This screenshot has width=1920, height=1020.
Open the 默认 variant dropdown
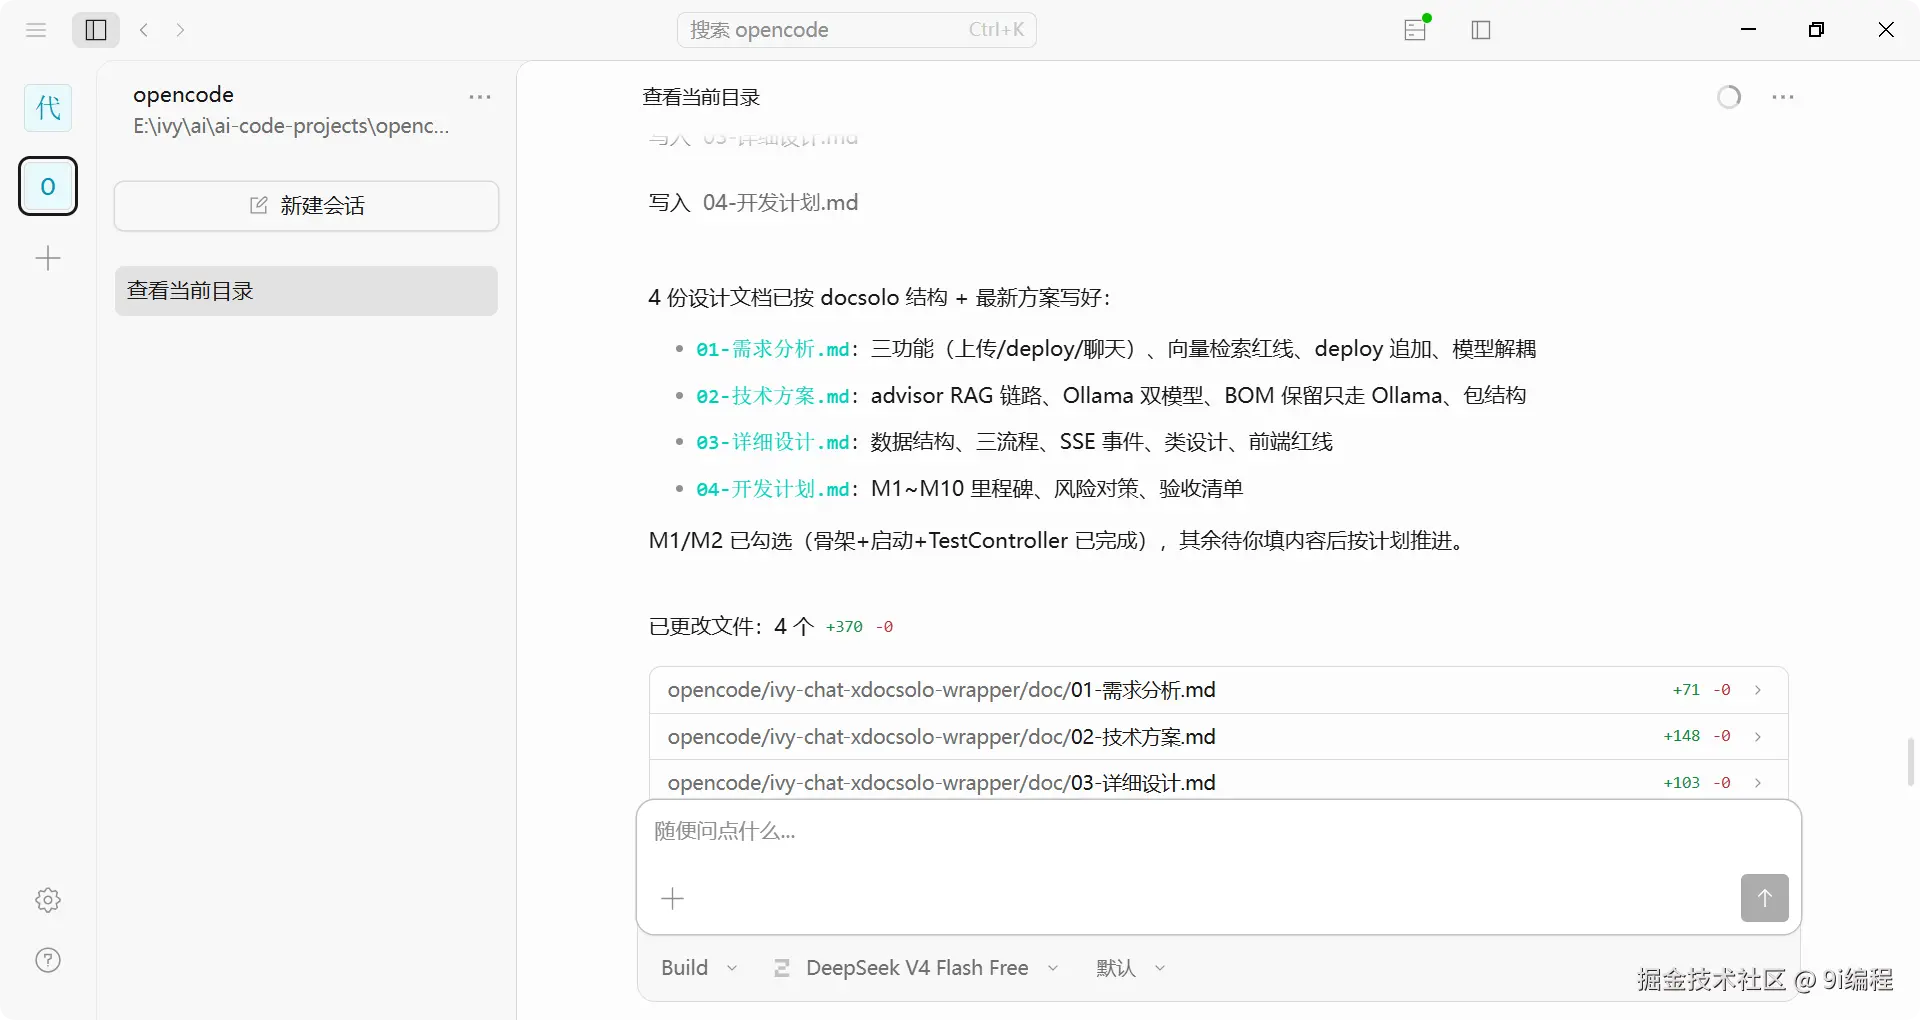(x=1131, y=968)
